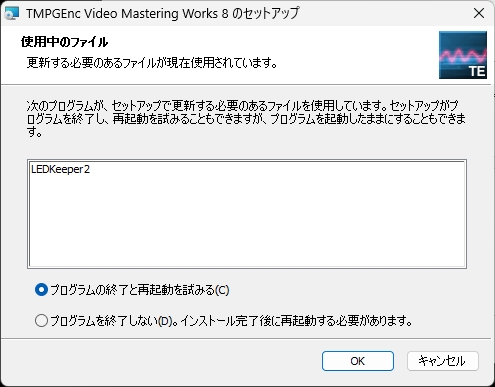Click the 使用中のファイル heading

click(x=64, y=42)
